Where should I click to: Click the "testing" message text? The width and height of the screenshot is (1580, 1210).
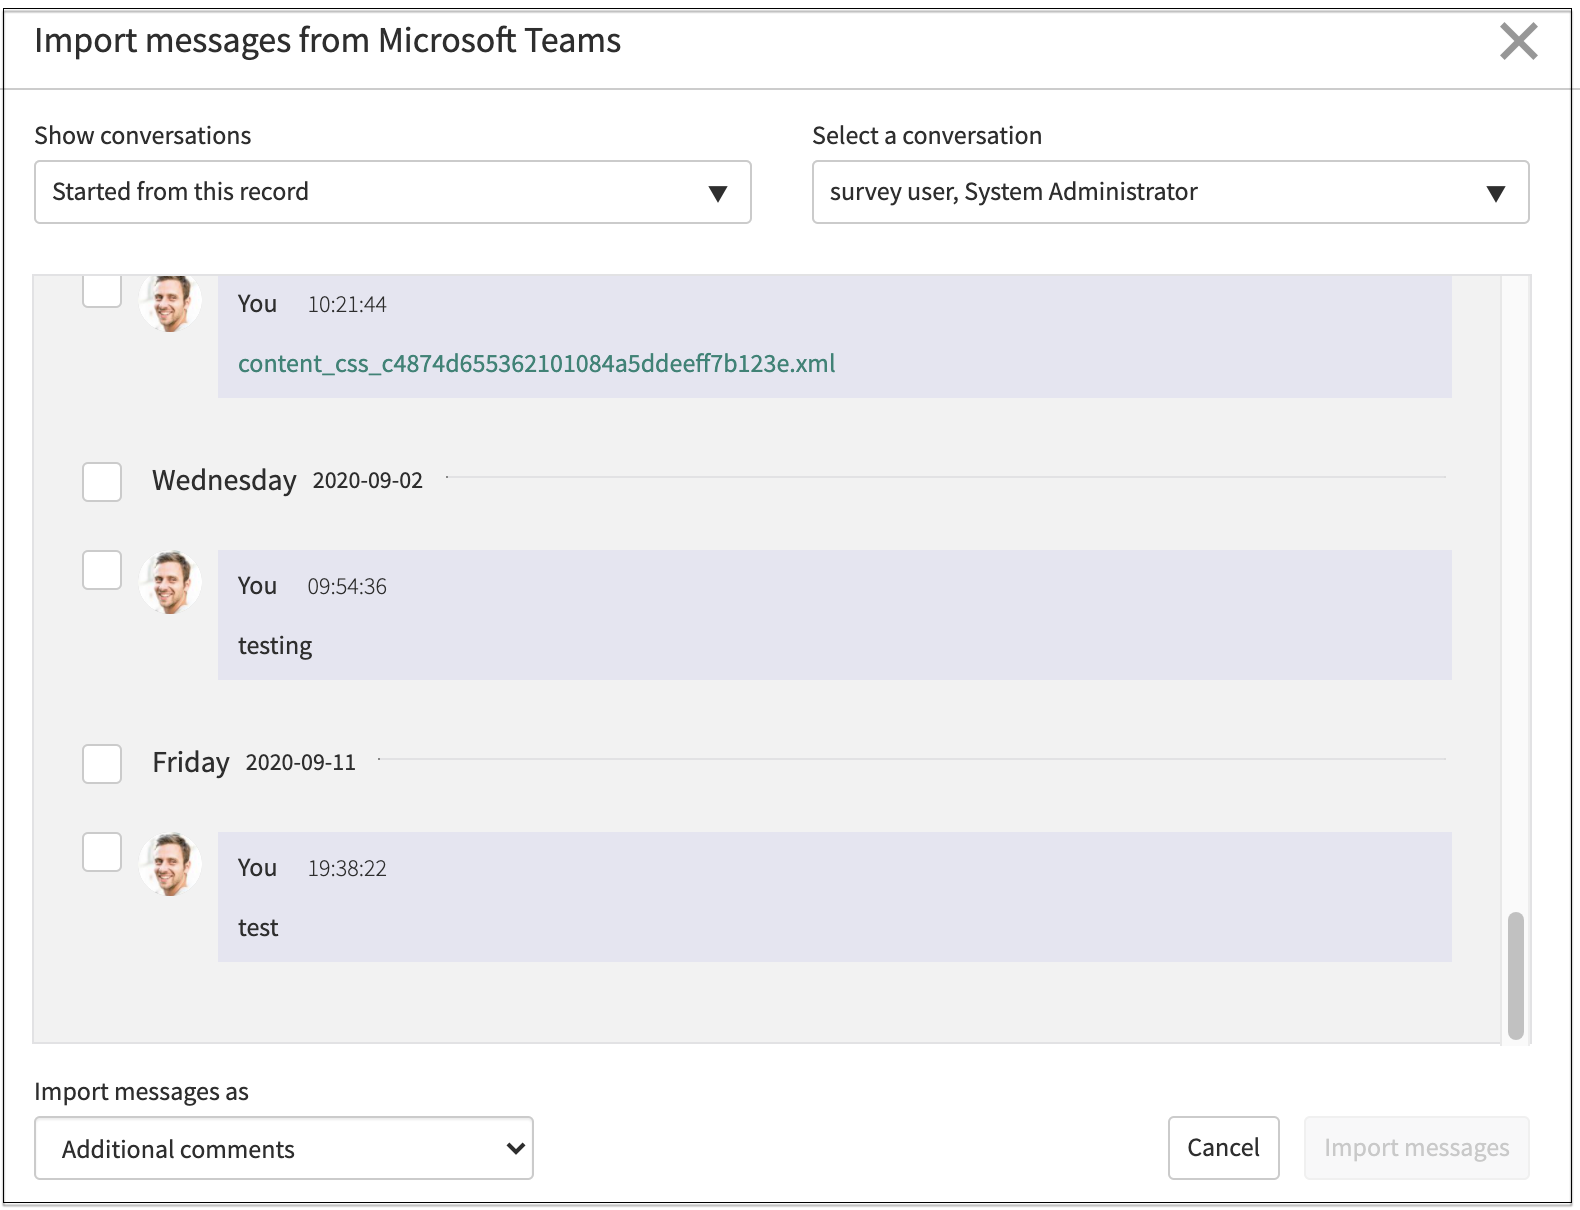click(275, 646)
